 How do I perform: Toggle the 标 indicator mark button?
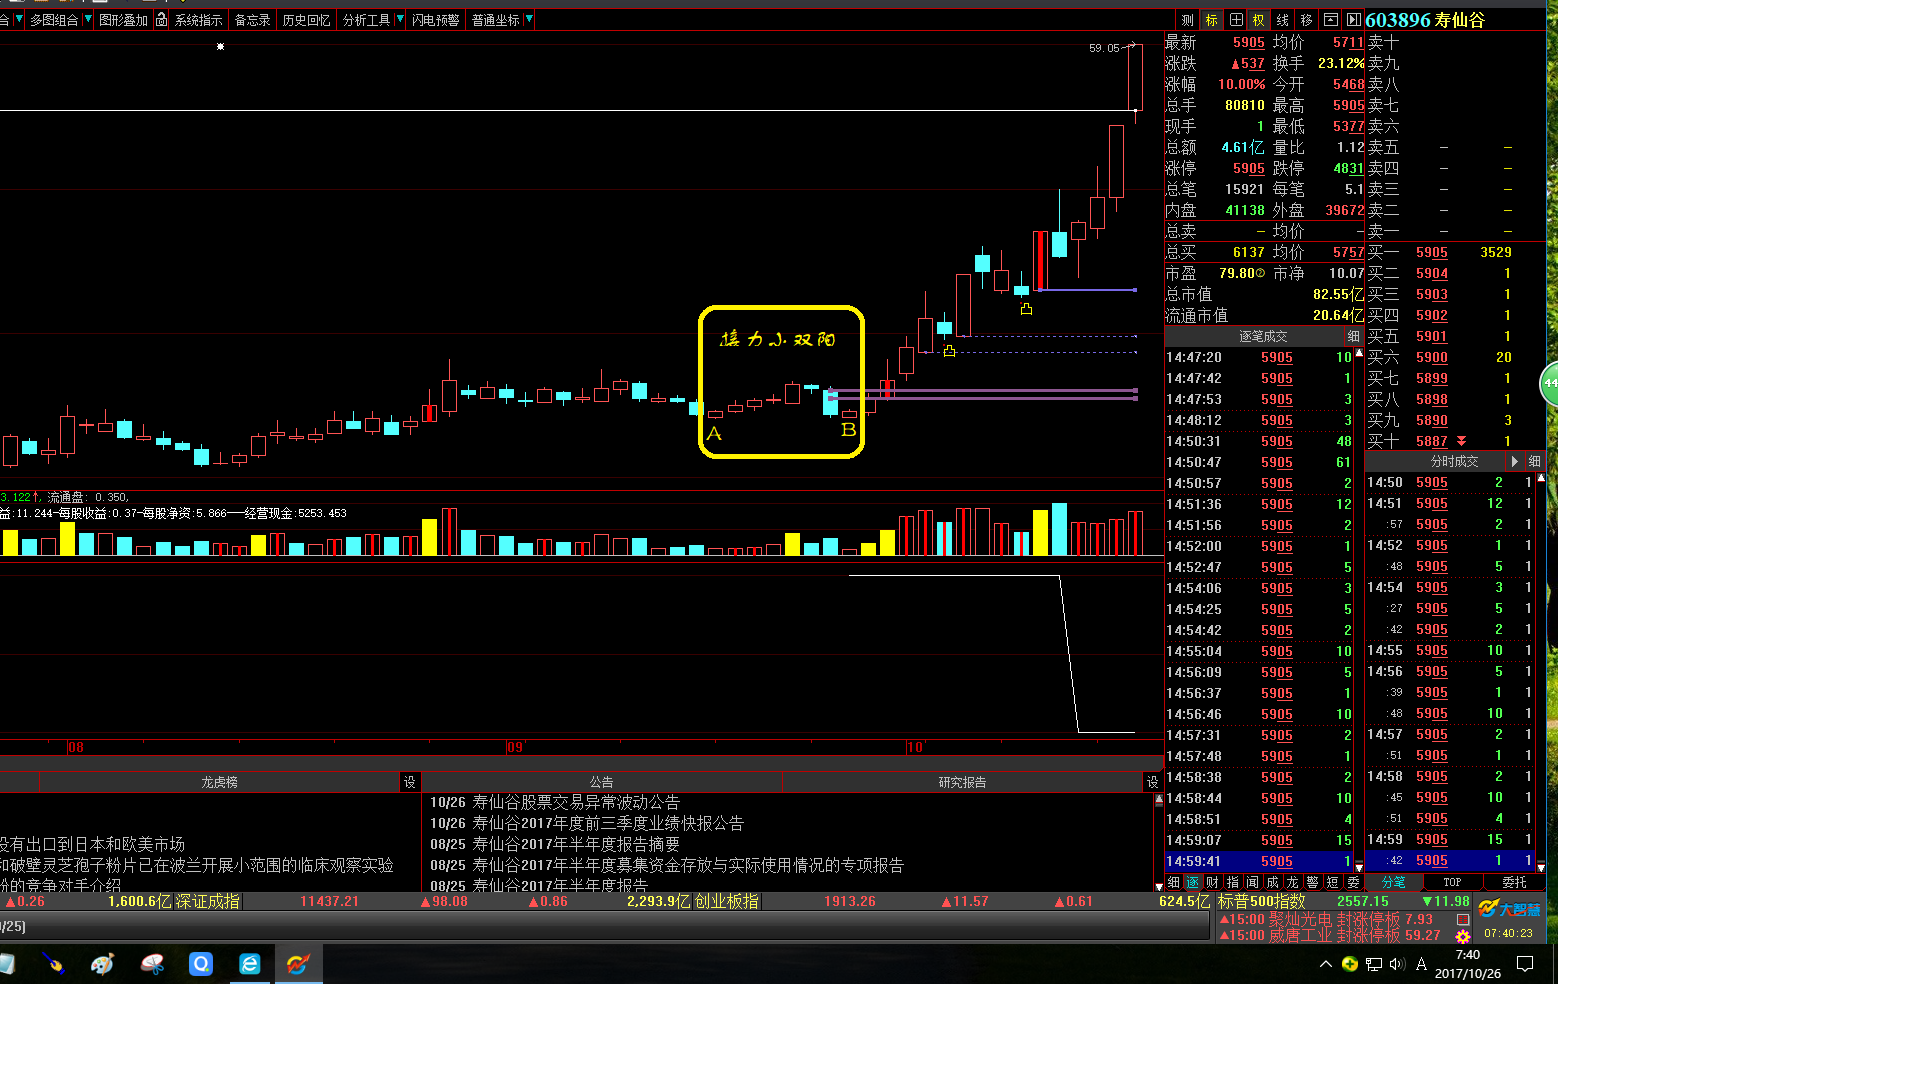tap(1212, 20)
